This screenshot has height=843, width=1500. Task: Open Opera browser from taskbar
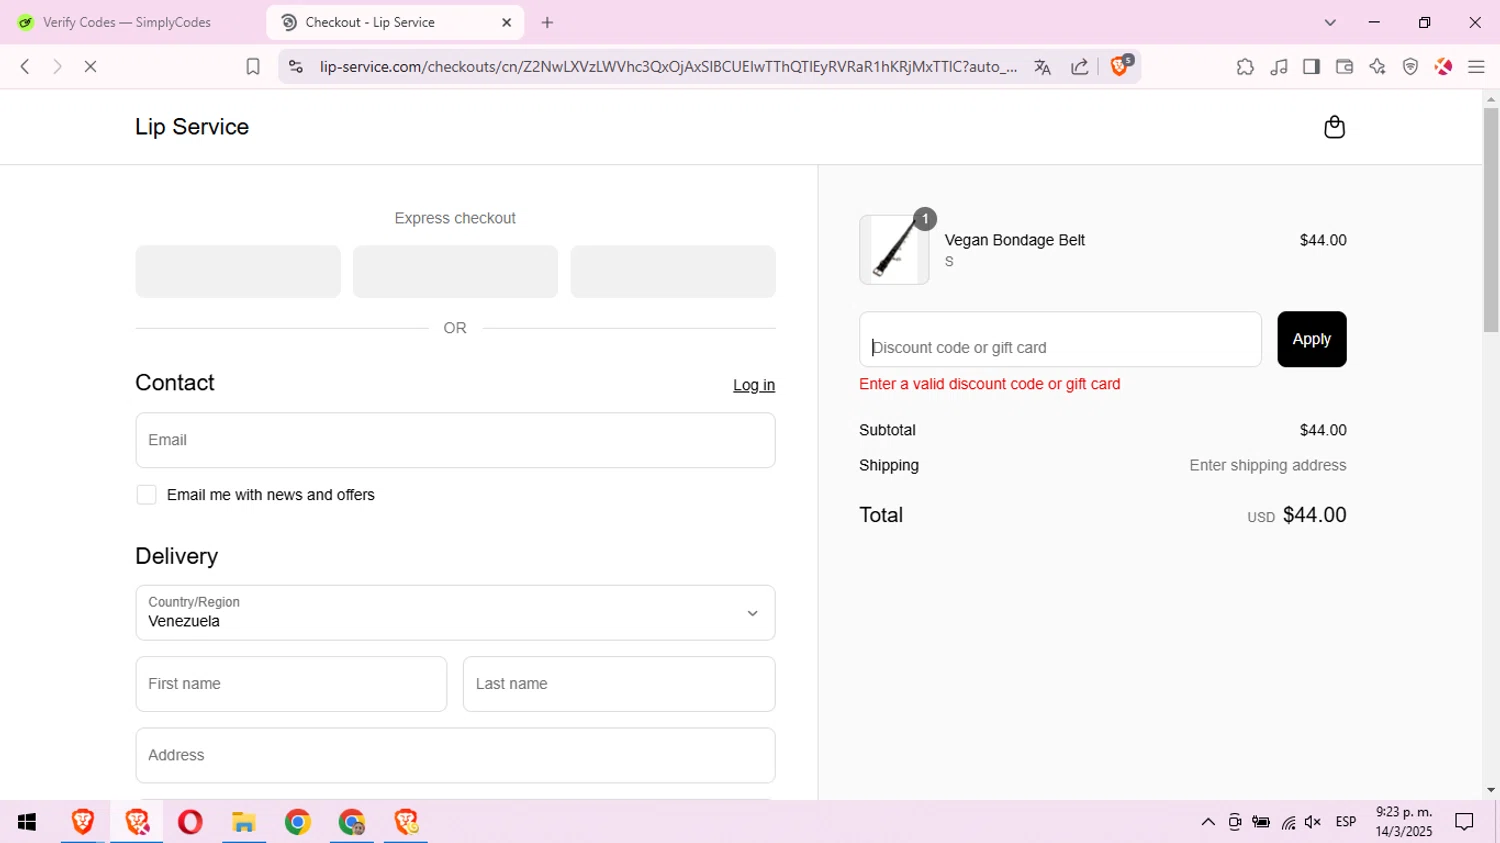[190, 822]
